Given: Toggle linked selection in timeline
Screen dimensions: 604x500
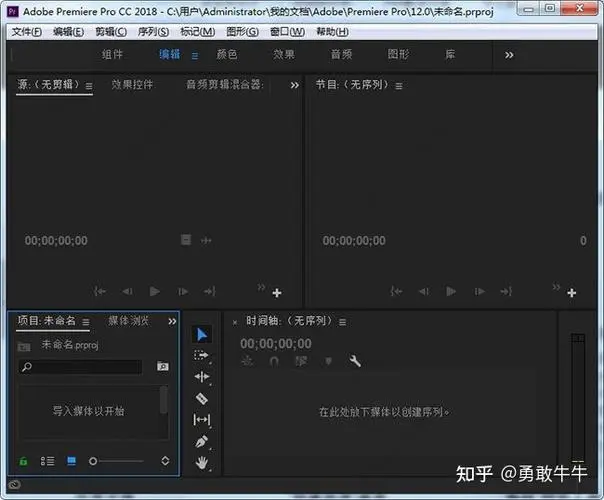Looking at the screenshot, I should point(301,361).
